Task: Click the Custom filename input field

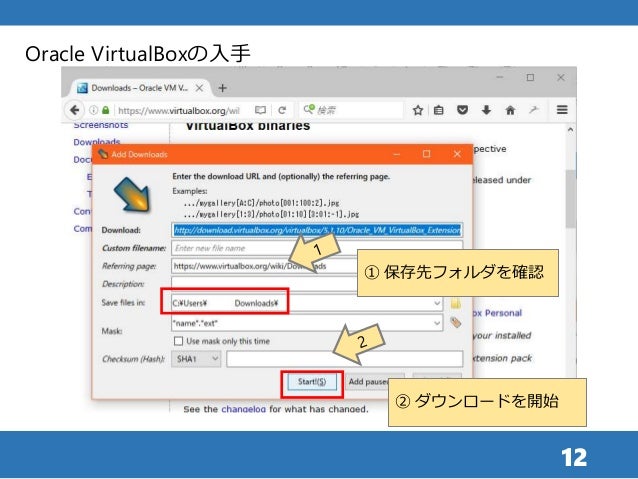Action: 317,248
